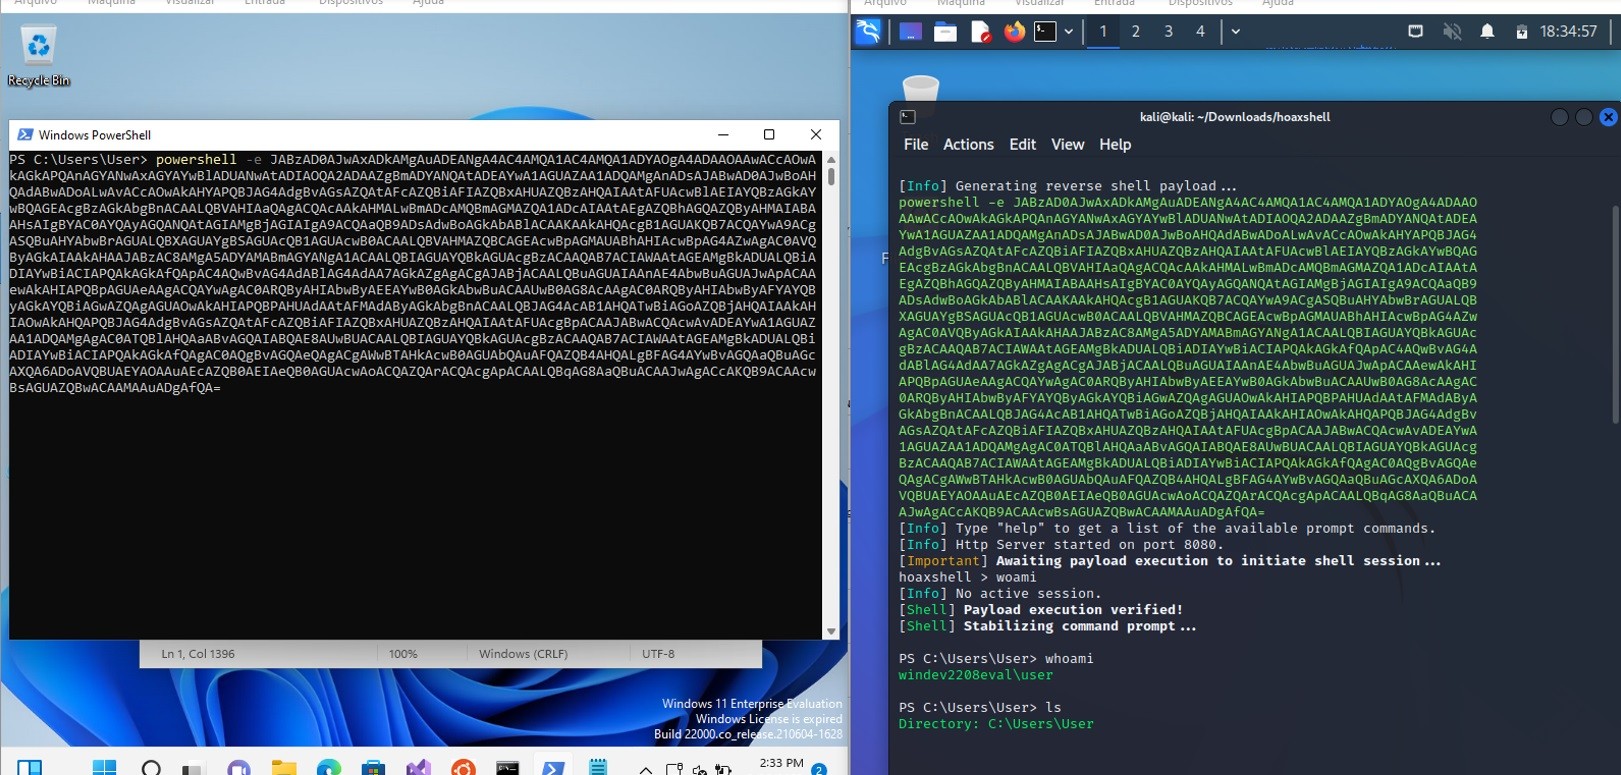Open Microsoft Store from Windows taskbar
The image size is (1621, 775).
[x=374, y=767]
